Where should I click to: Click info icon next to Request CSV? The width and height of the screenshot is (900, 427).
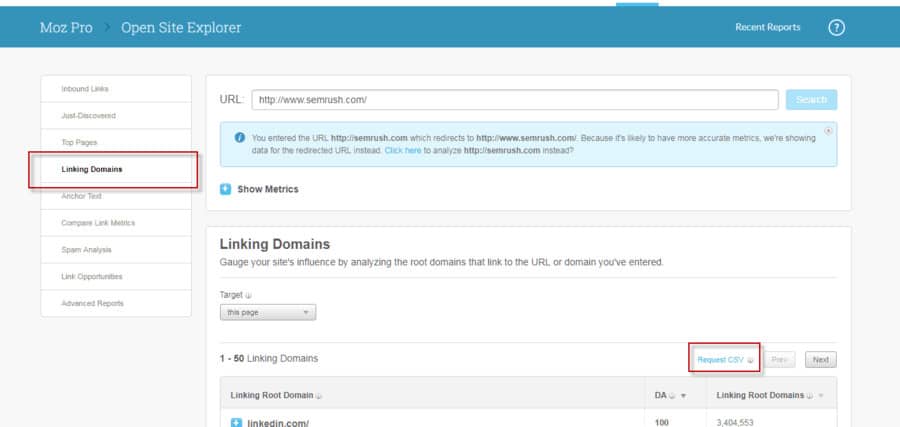(x=750, y=360)
